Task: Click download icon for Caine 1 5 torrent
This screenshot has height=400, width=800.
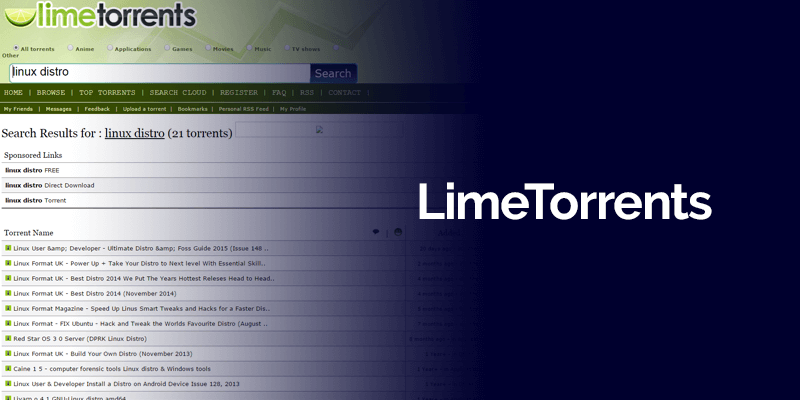Action: coord(8,368)
